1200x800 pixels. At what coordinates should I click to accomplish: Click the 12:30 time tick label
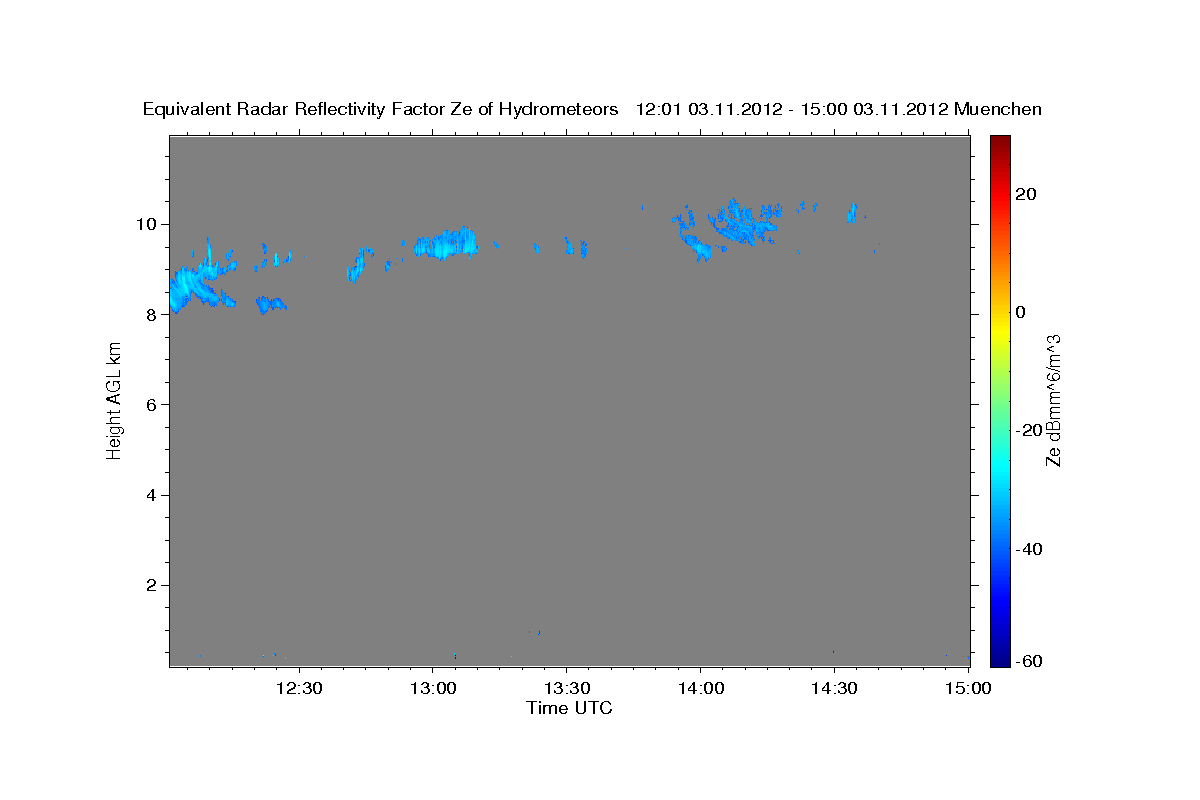(x=299, y=689)
